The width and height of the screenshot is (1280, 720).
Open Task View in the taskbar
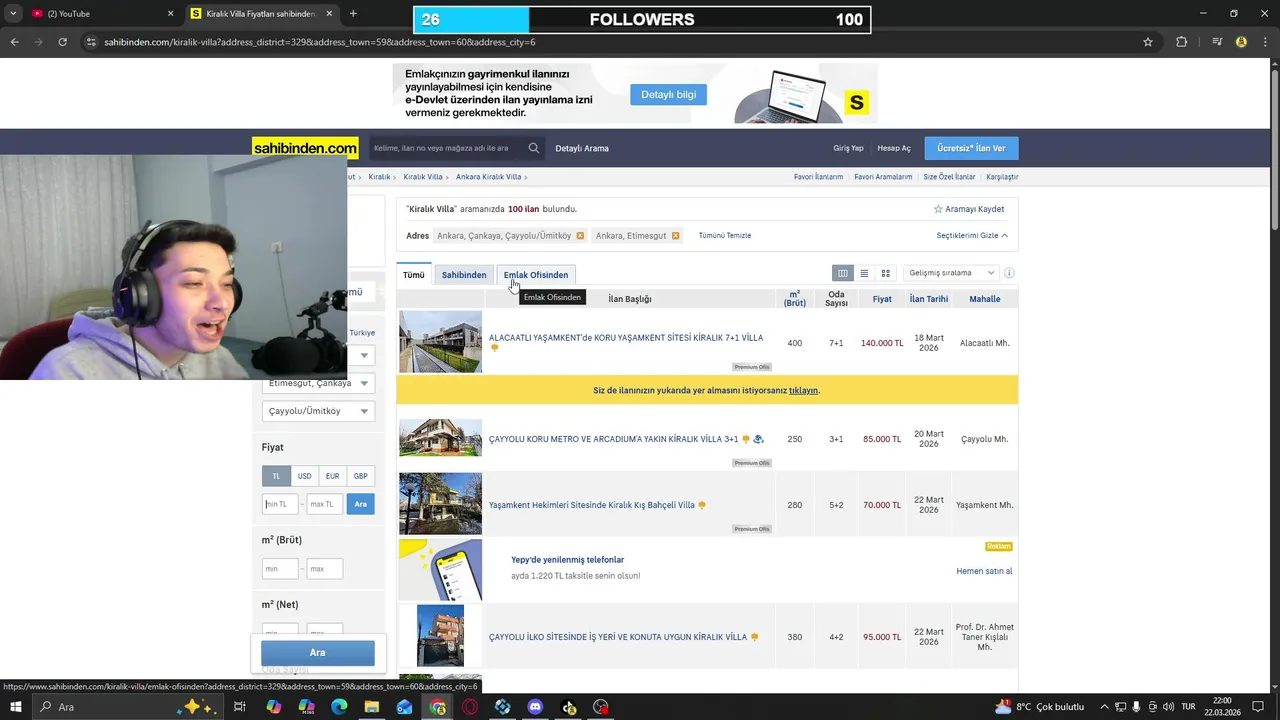click(240, 707)
